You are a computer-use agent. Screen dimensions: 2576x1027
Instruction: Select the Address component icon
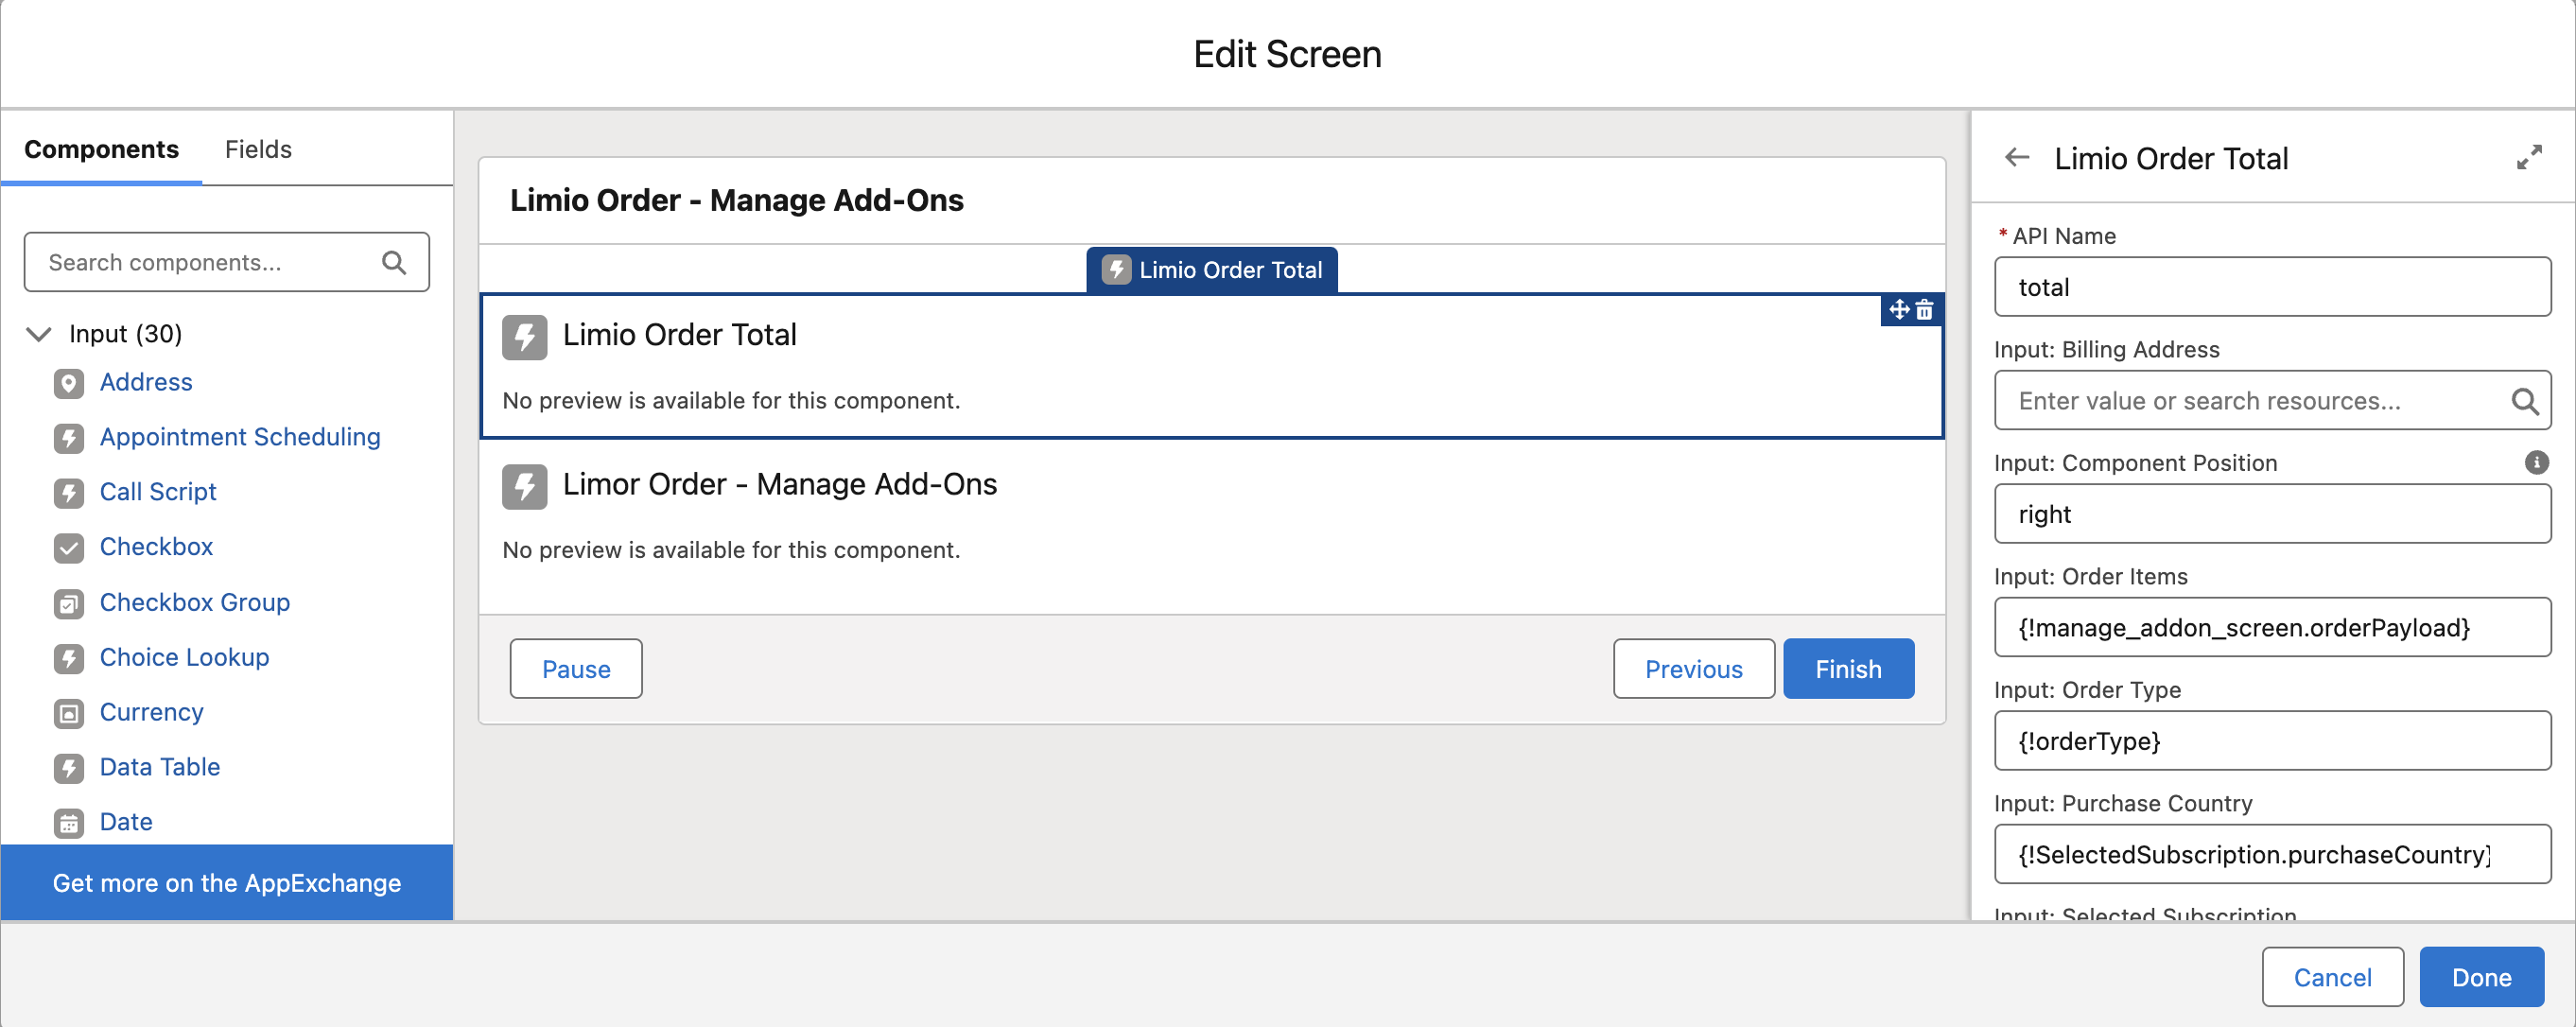68,383
